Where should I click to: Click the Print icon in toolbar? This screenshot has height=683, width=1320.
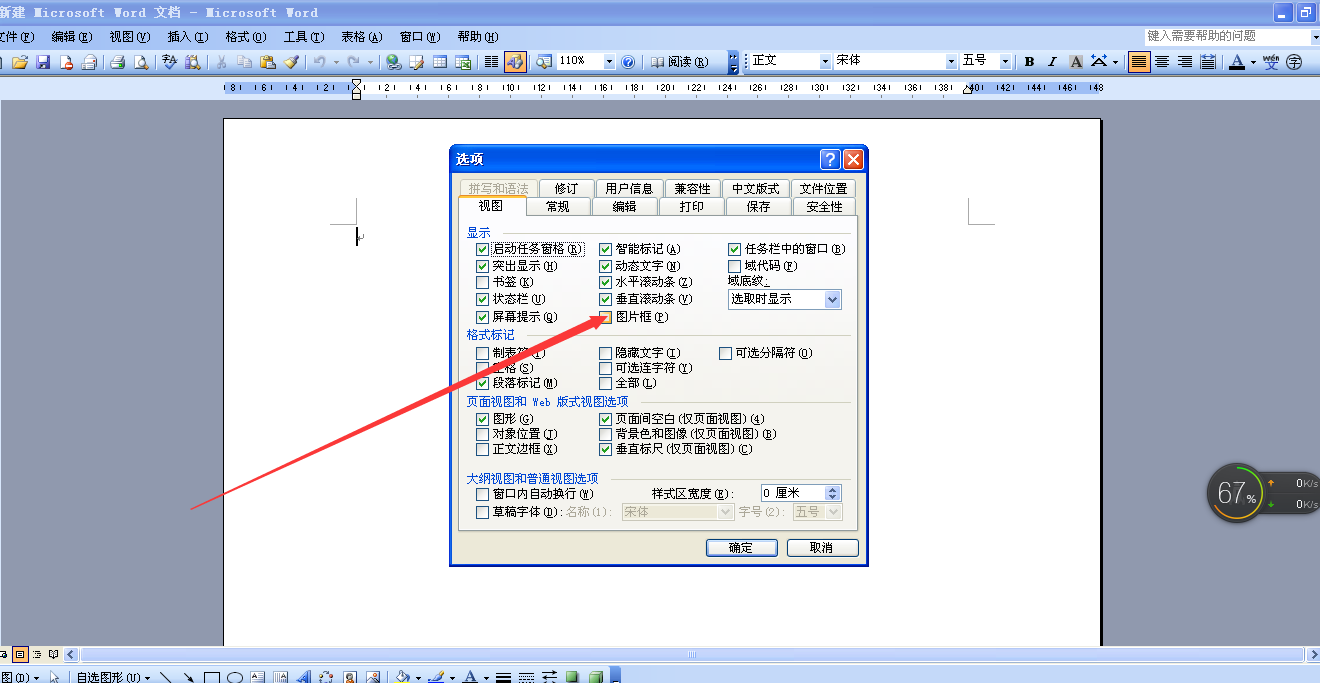pyautogui.click(x=117, y=62)
